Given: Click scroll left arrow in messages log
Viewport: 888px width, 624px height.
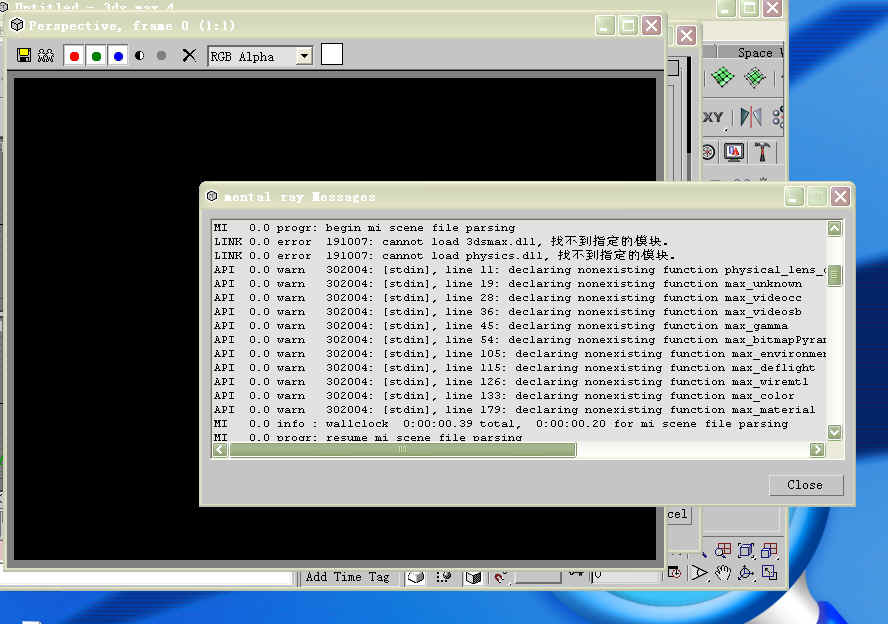Looking at the screenshot, I should (x=220, y=450).
